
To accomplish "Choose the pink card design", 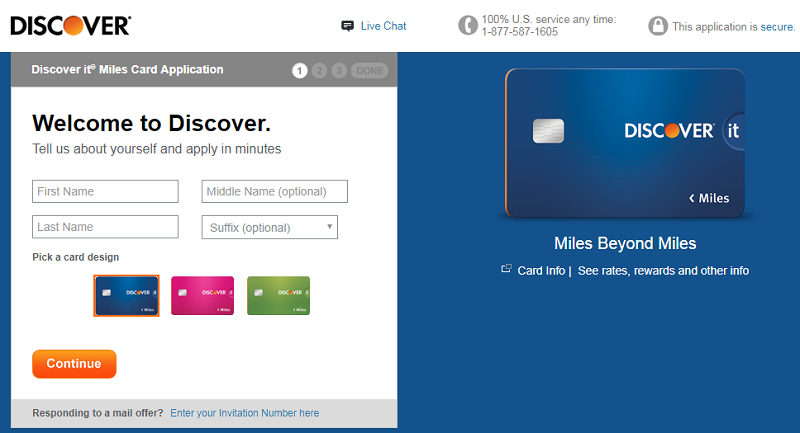I will 203,296.
